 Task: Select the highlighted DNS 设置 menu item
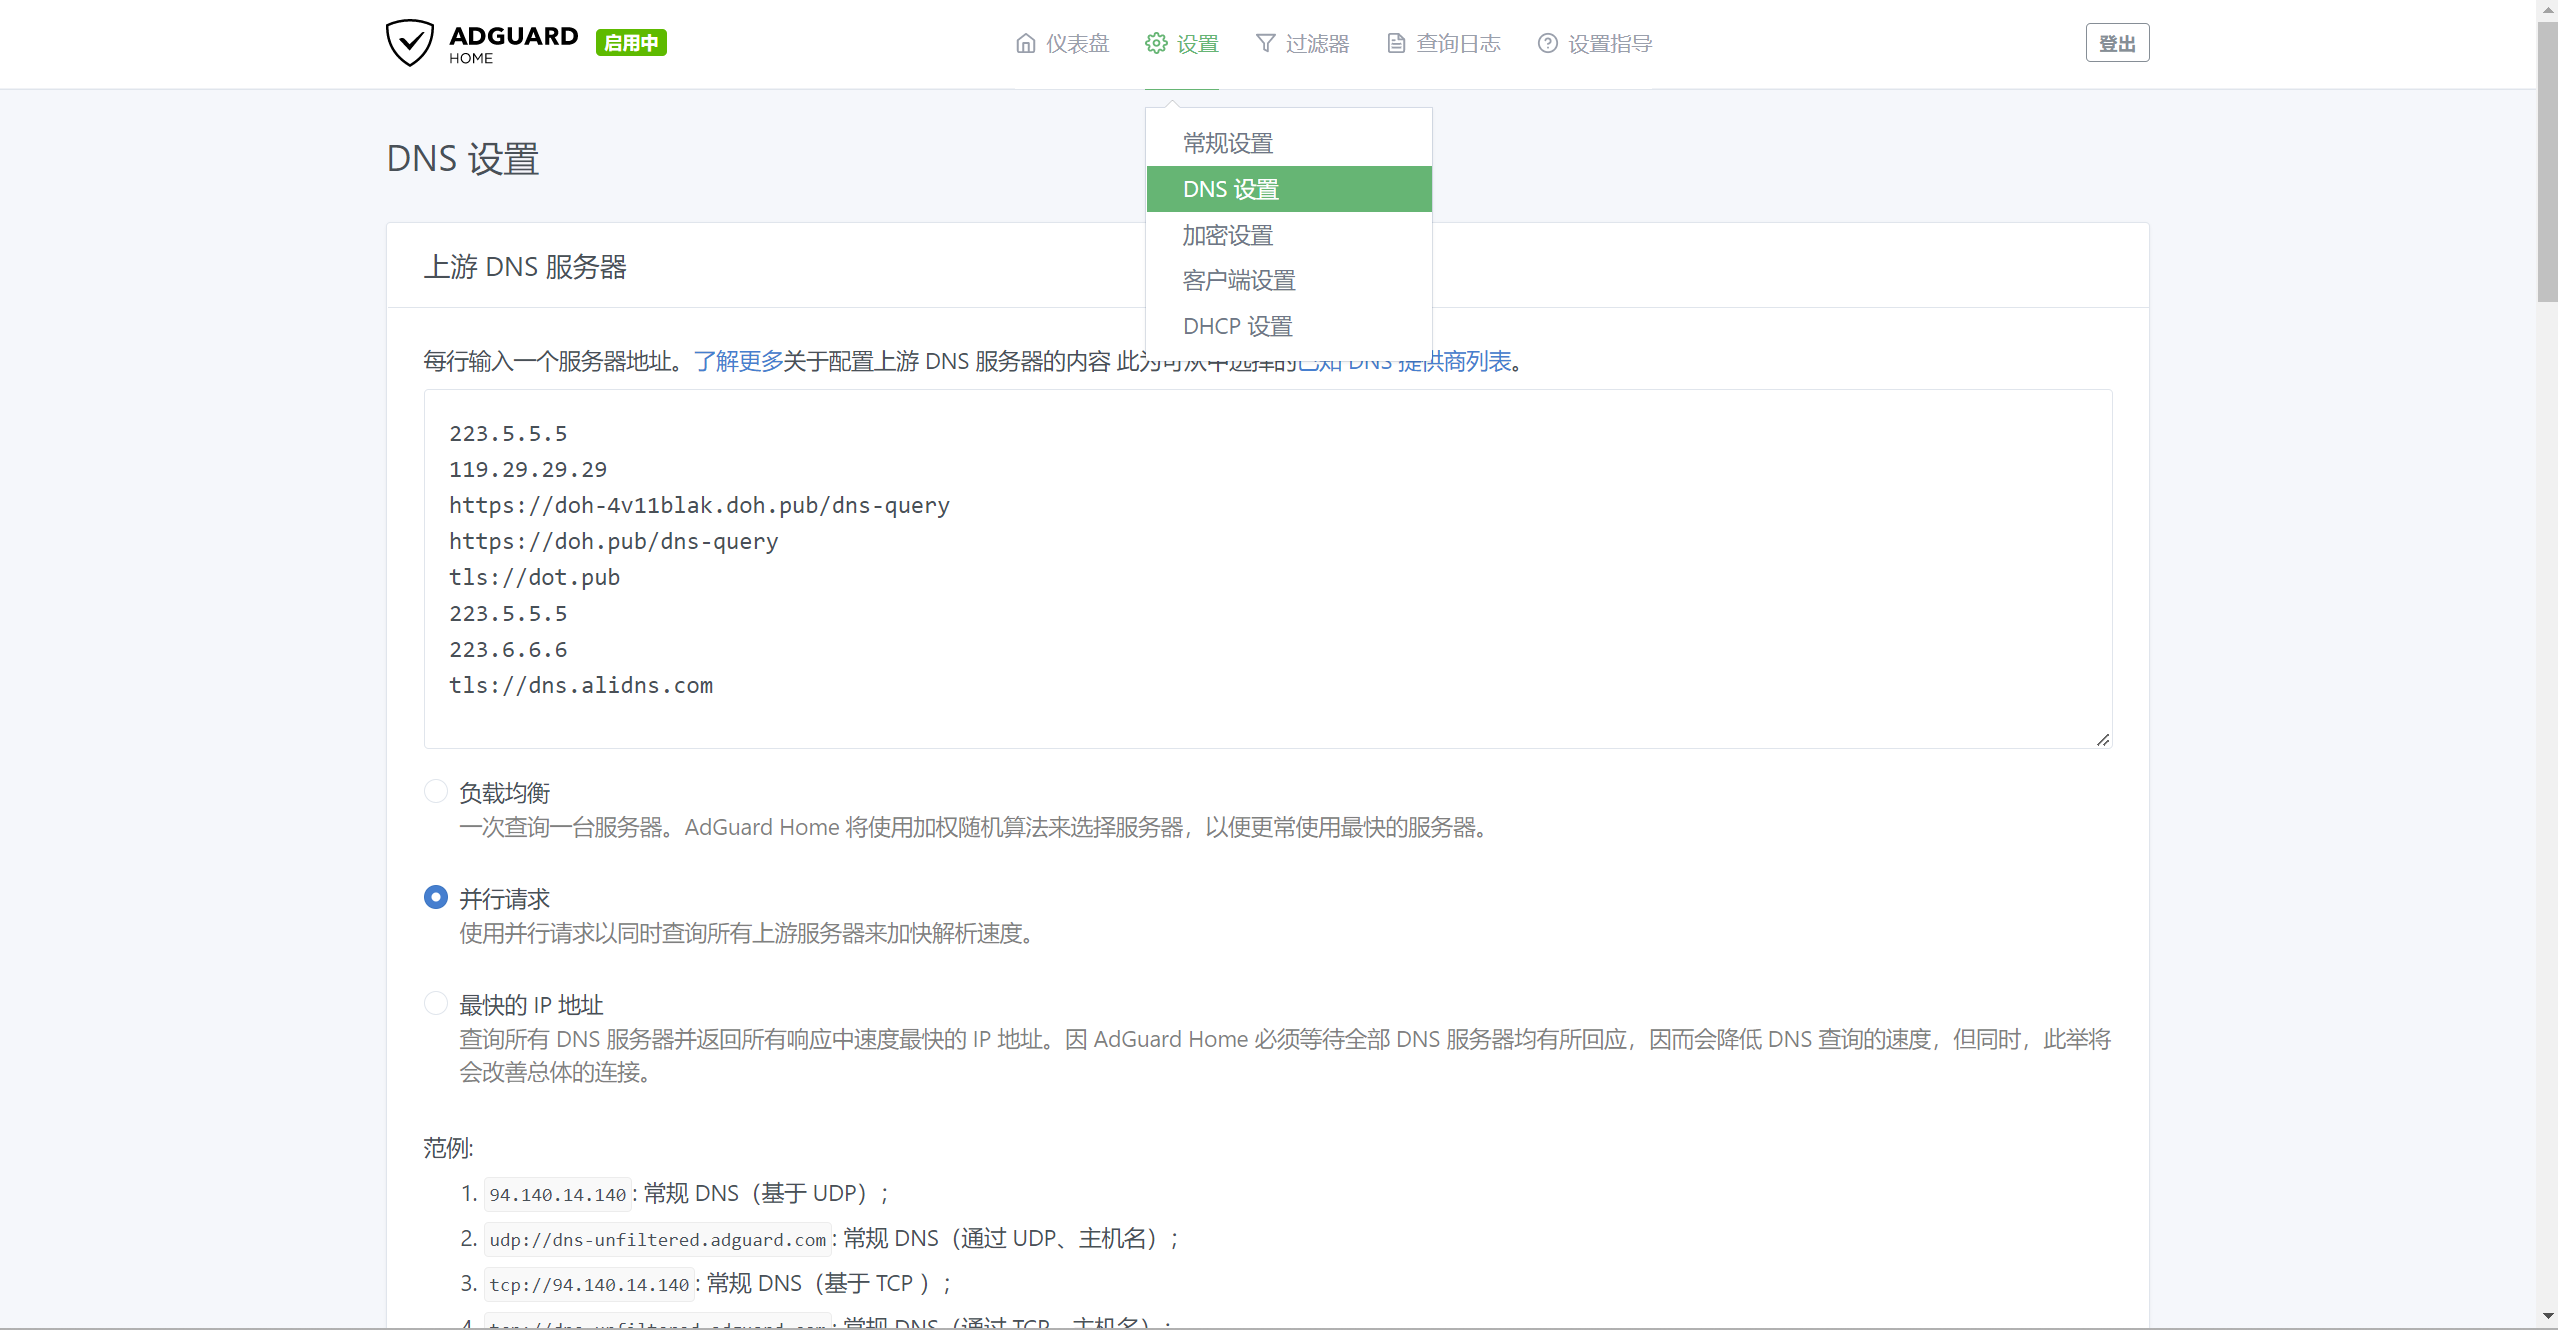click(1231, 189)
